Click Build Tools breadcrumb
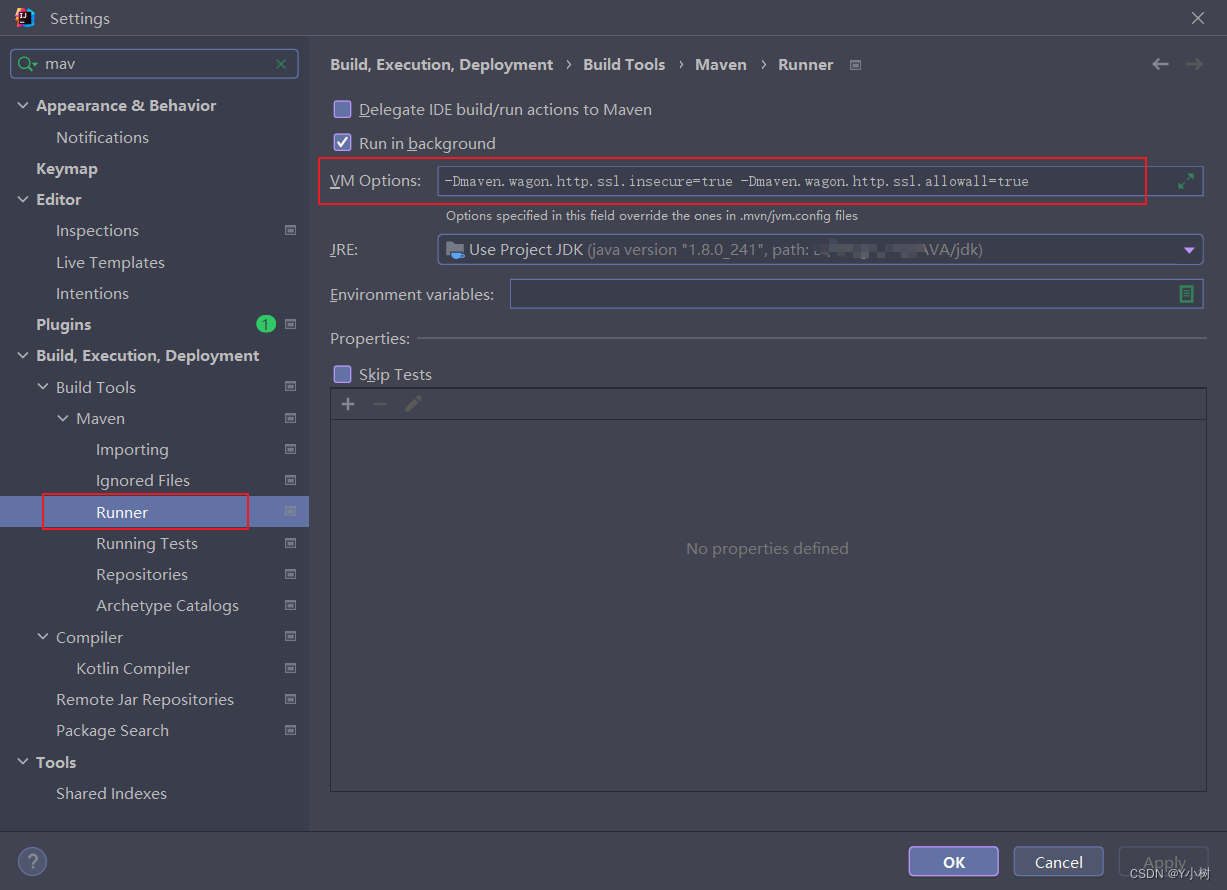The width and height of the screenshot is (1227, 890). 624,64
